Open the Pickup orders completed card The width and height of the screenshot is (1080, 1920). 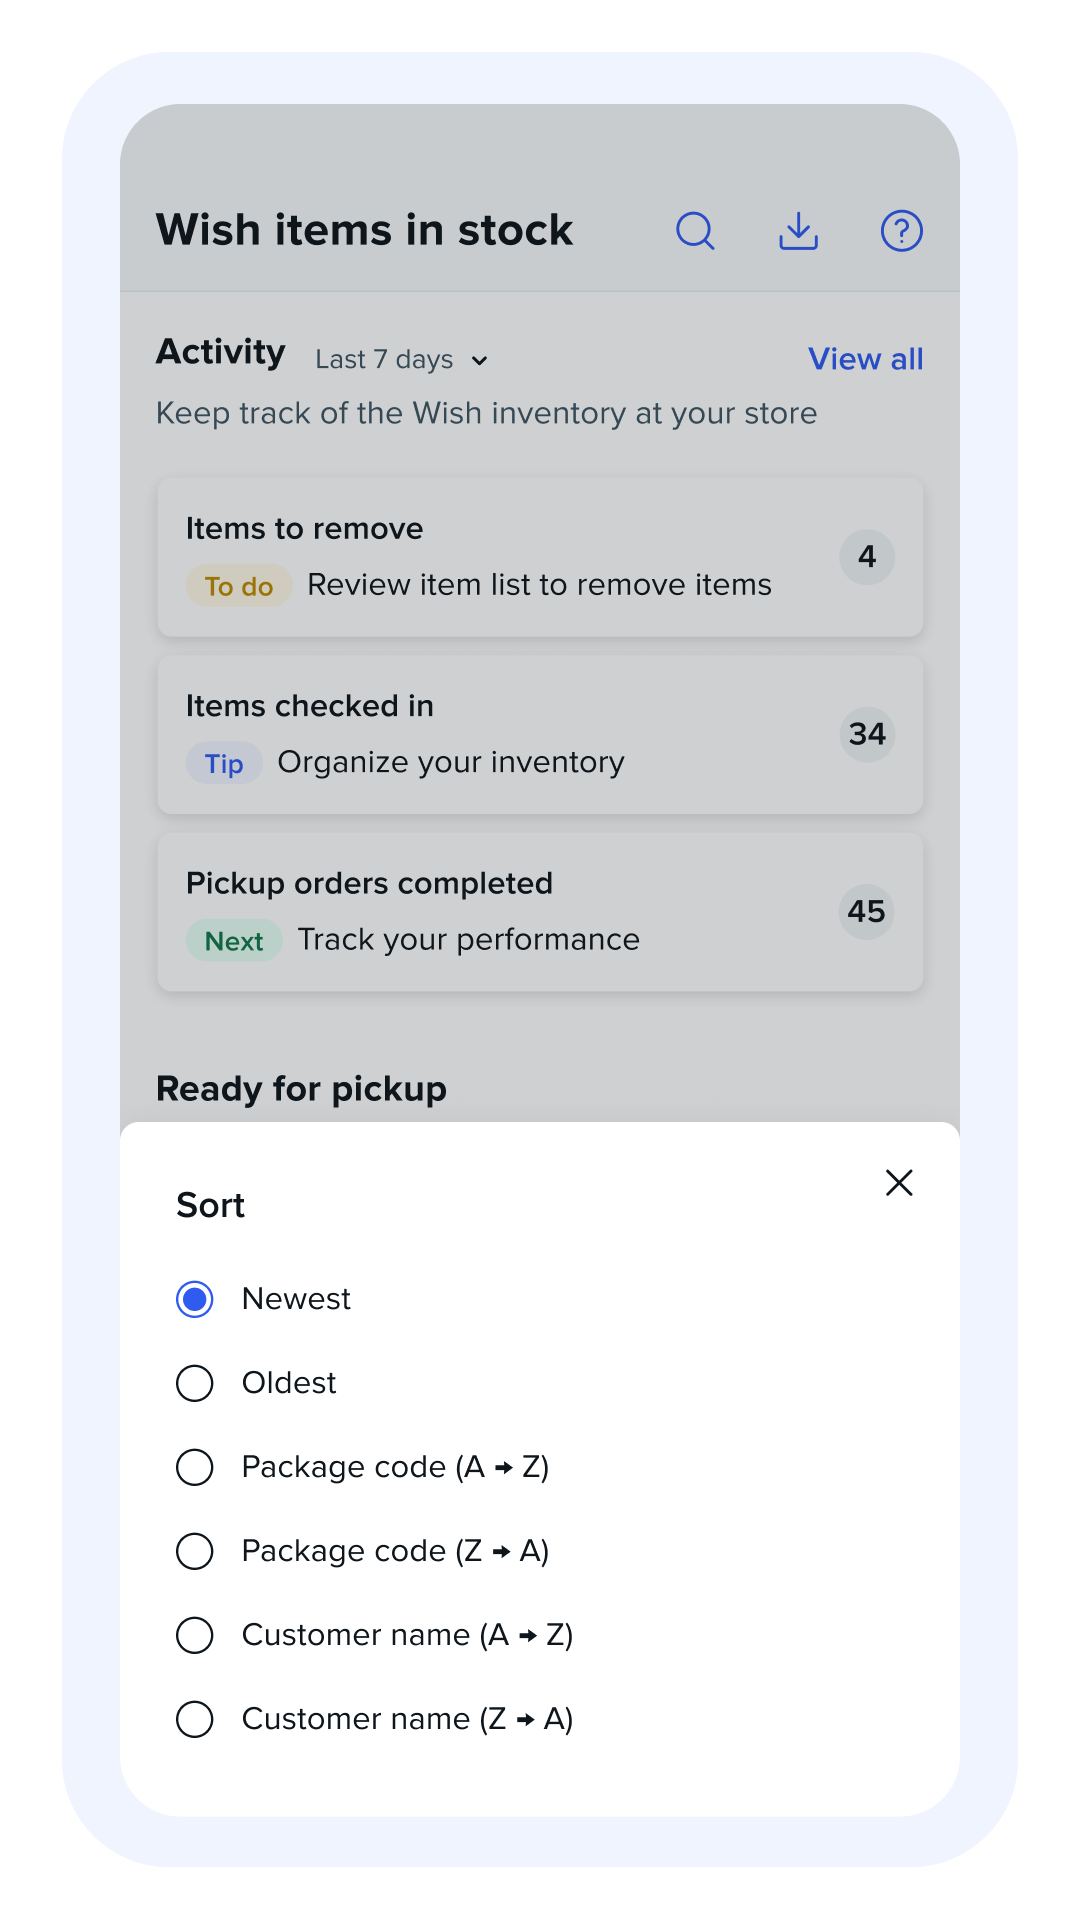[x=540, y=911]
